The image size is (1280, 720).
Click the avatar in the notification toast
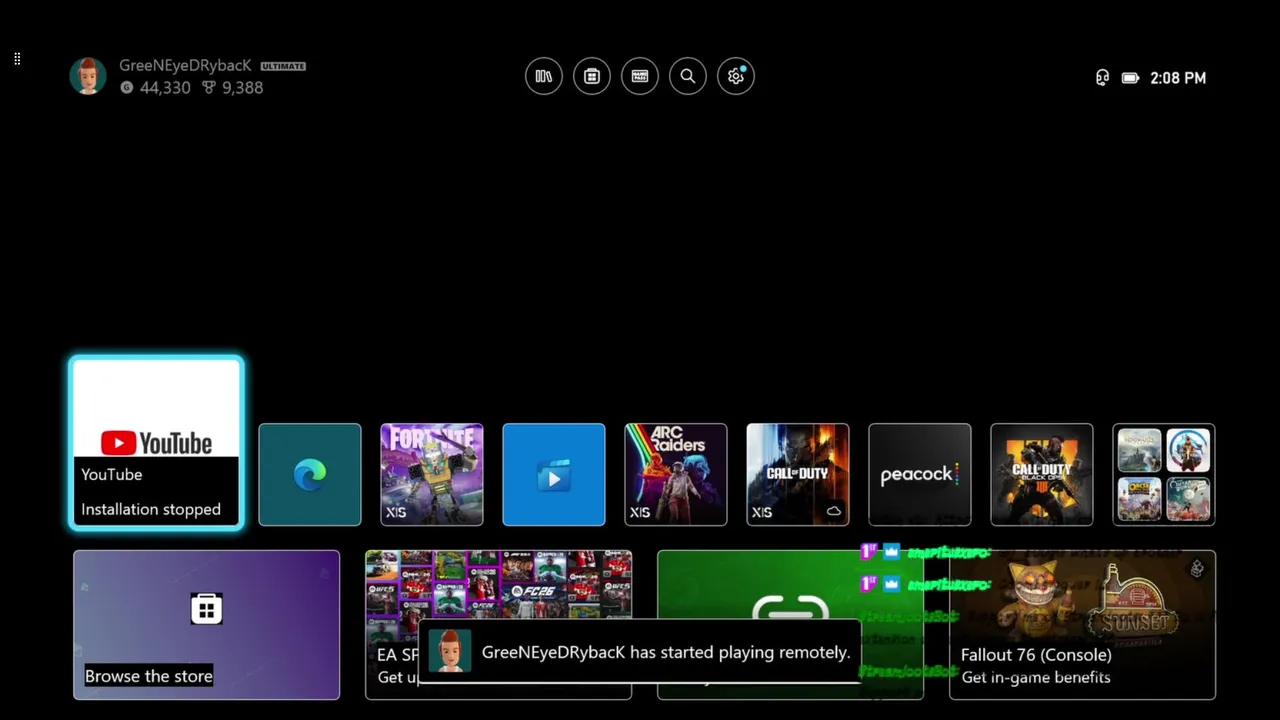pyautogui.click(x=449, y=652)
